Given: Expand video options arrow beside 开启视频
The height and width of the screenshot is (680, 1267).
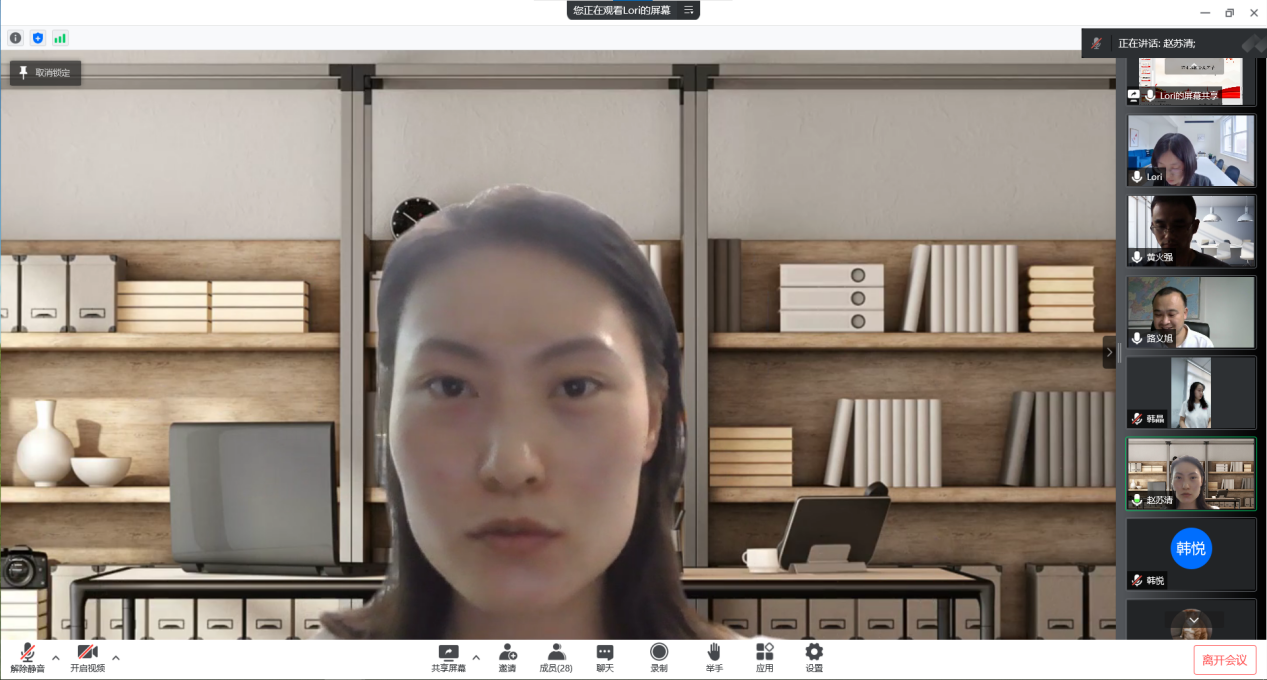Looking at the screenshot, I should pos(116,657).
